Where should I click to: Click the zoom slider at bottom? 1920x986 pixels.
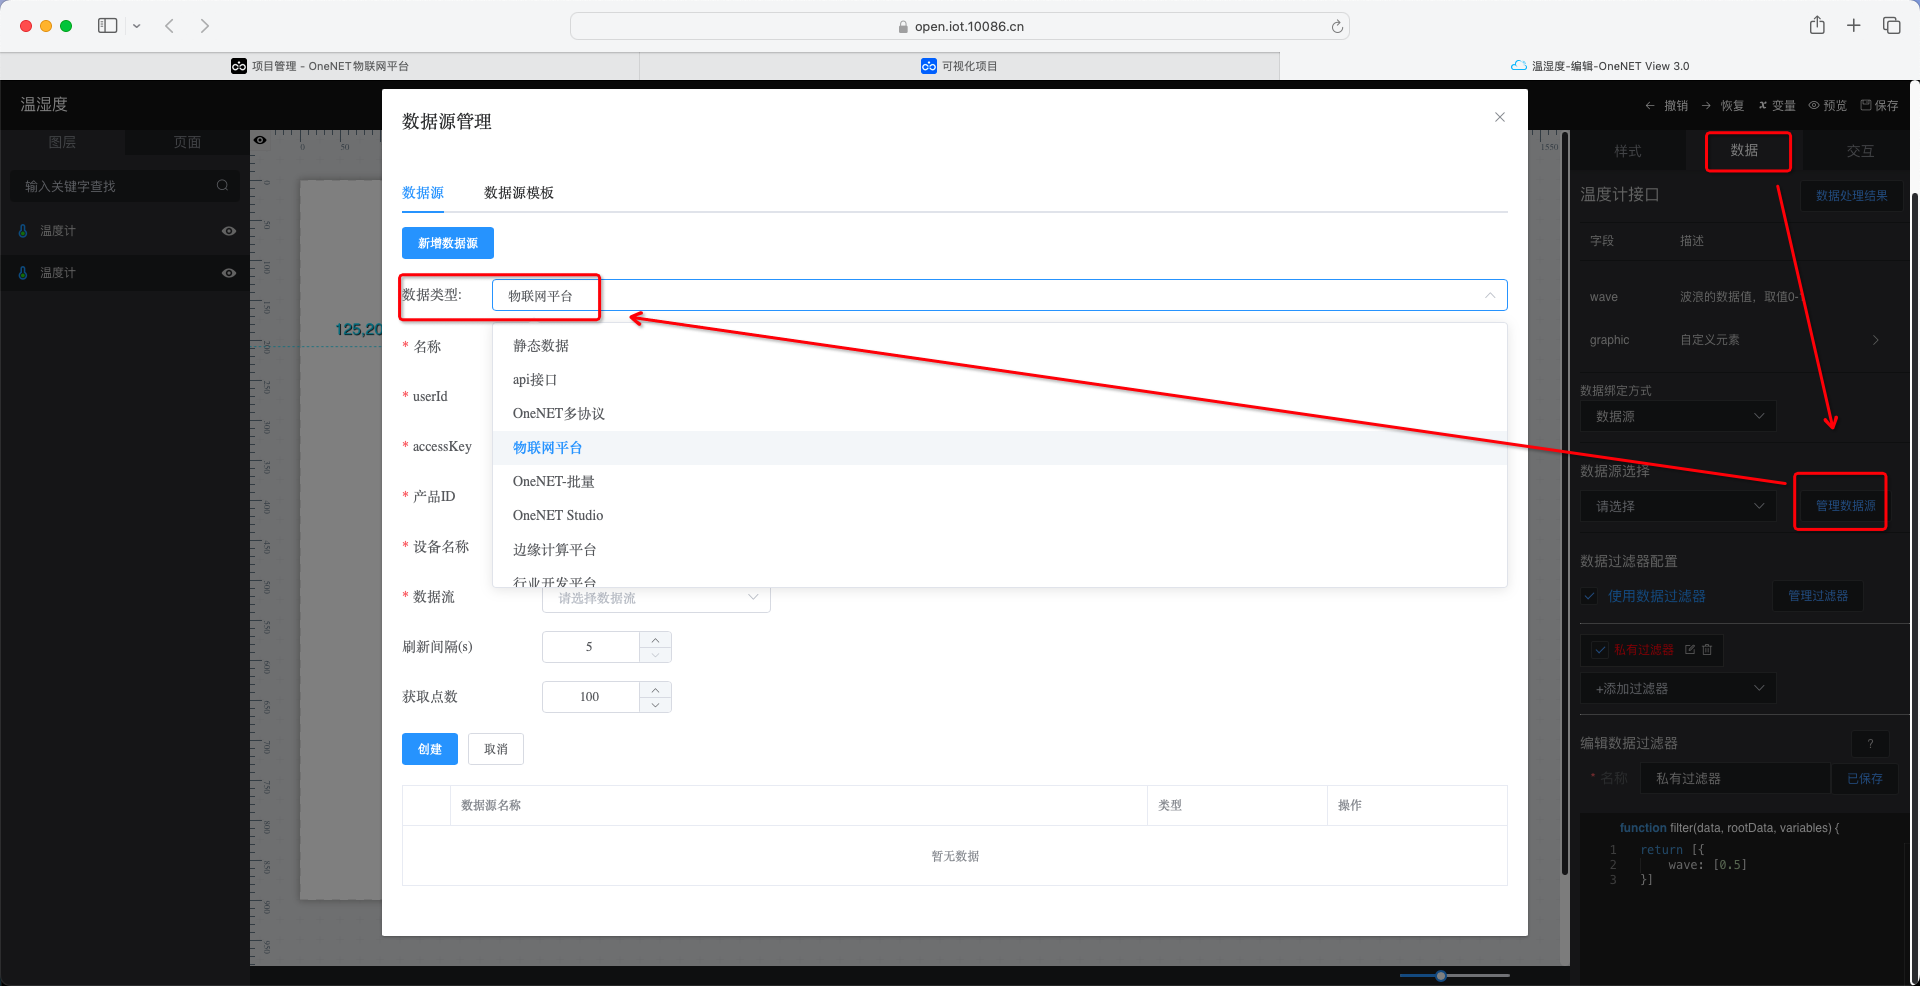[x=1441, y=975]
